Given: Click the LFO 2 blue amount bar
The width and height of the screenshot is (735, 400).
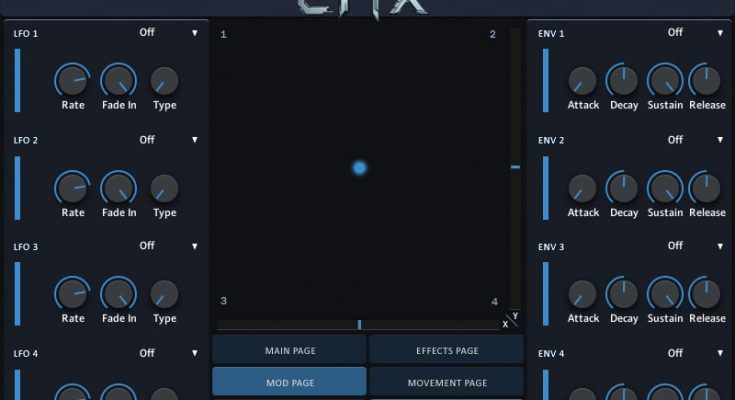Looking at the screenshot, I should click(17, 187).
